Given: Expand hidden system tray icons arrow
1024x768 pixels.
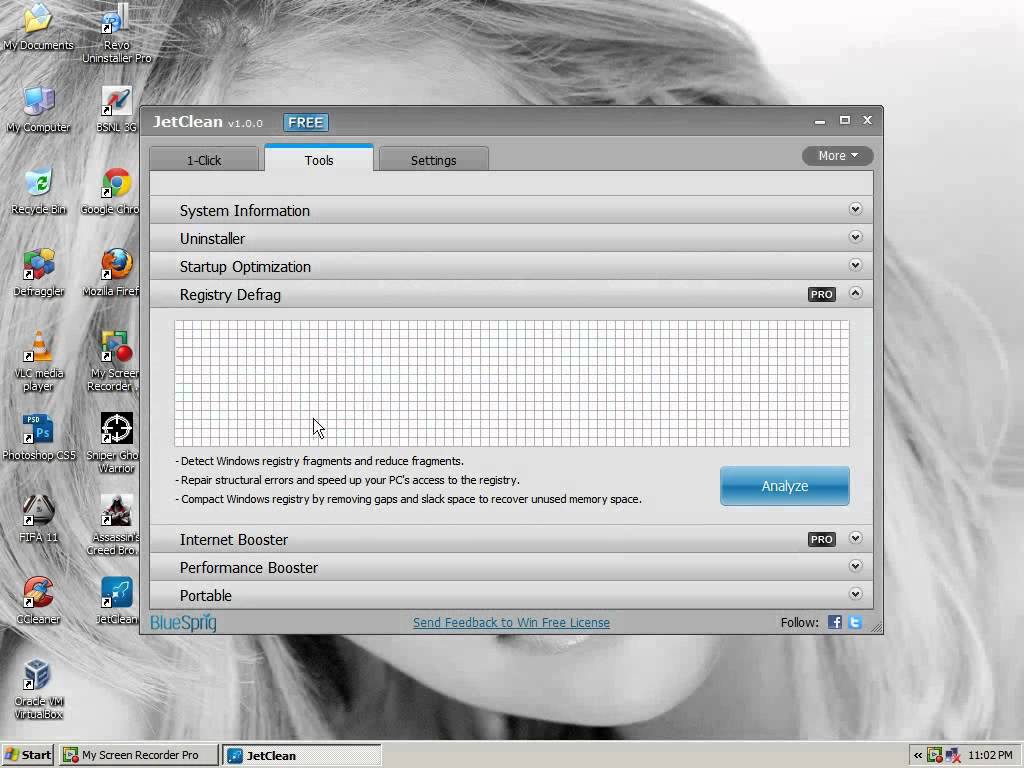Looking at the screenshot, I should [x=918, y=756].
